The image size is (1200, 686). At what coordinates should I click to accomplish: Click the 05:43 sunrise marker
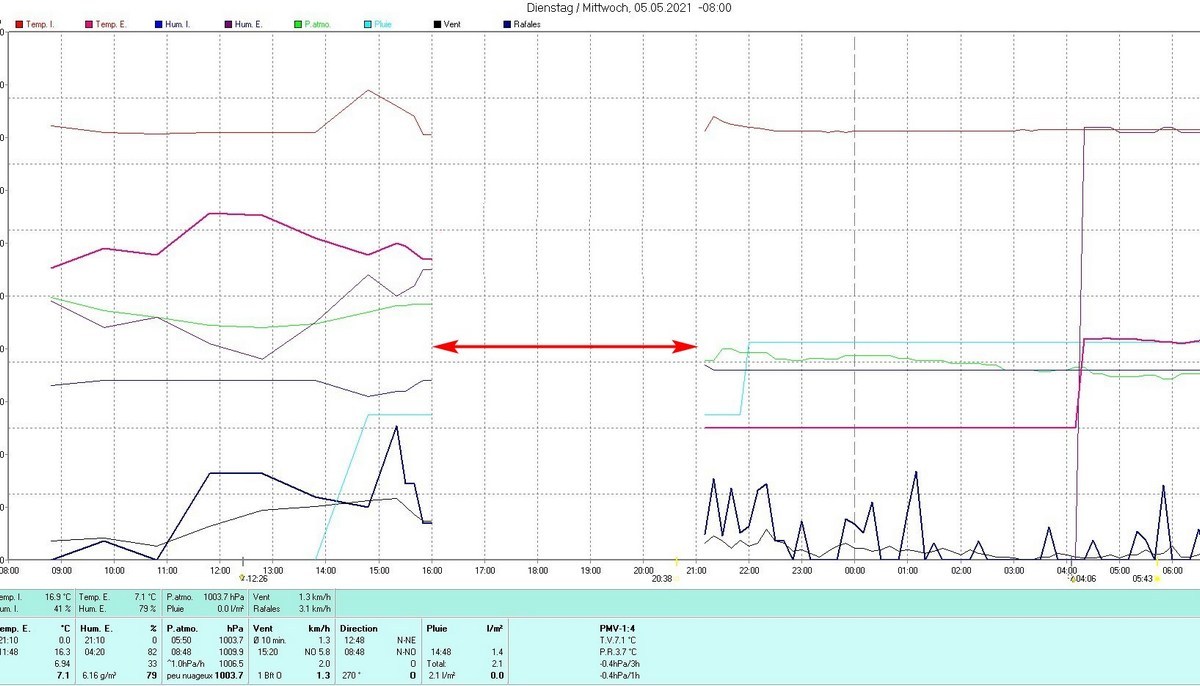[x=1143, y=578]
